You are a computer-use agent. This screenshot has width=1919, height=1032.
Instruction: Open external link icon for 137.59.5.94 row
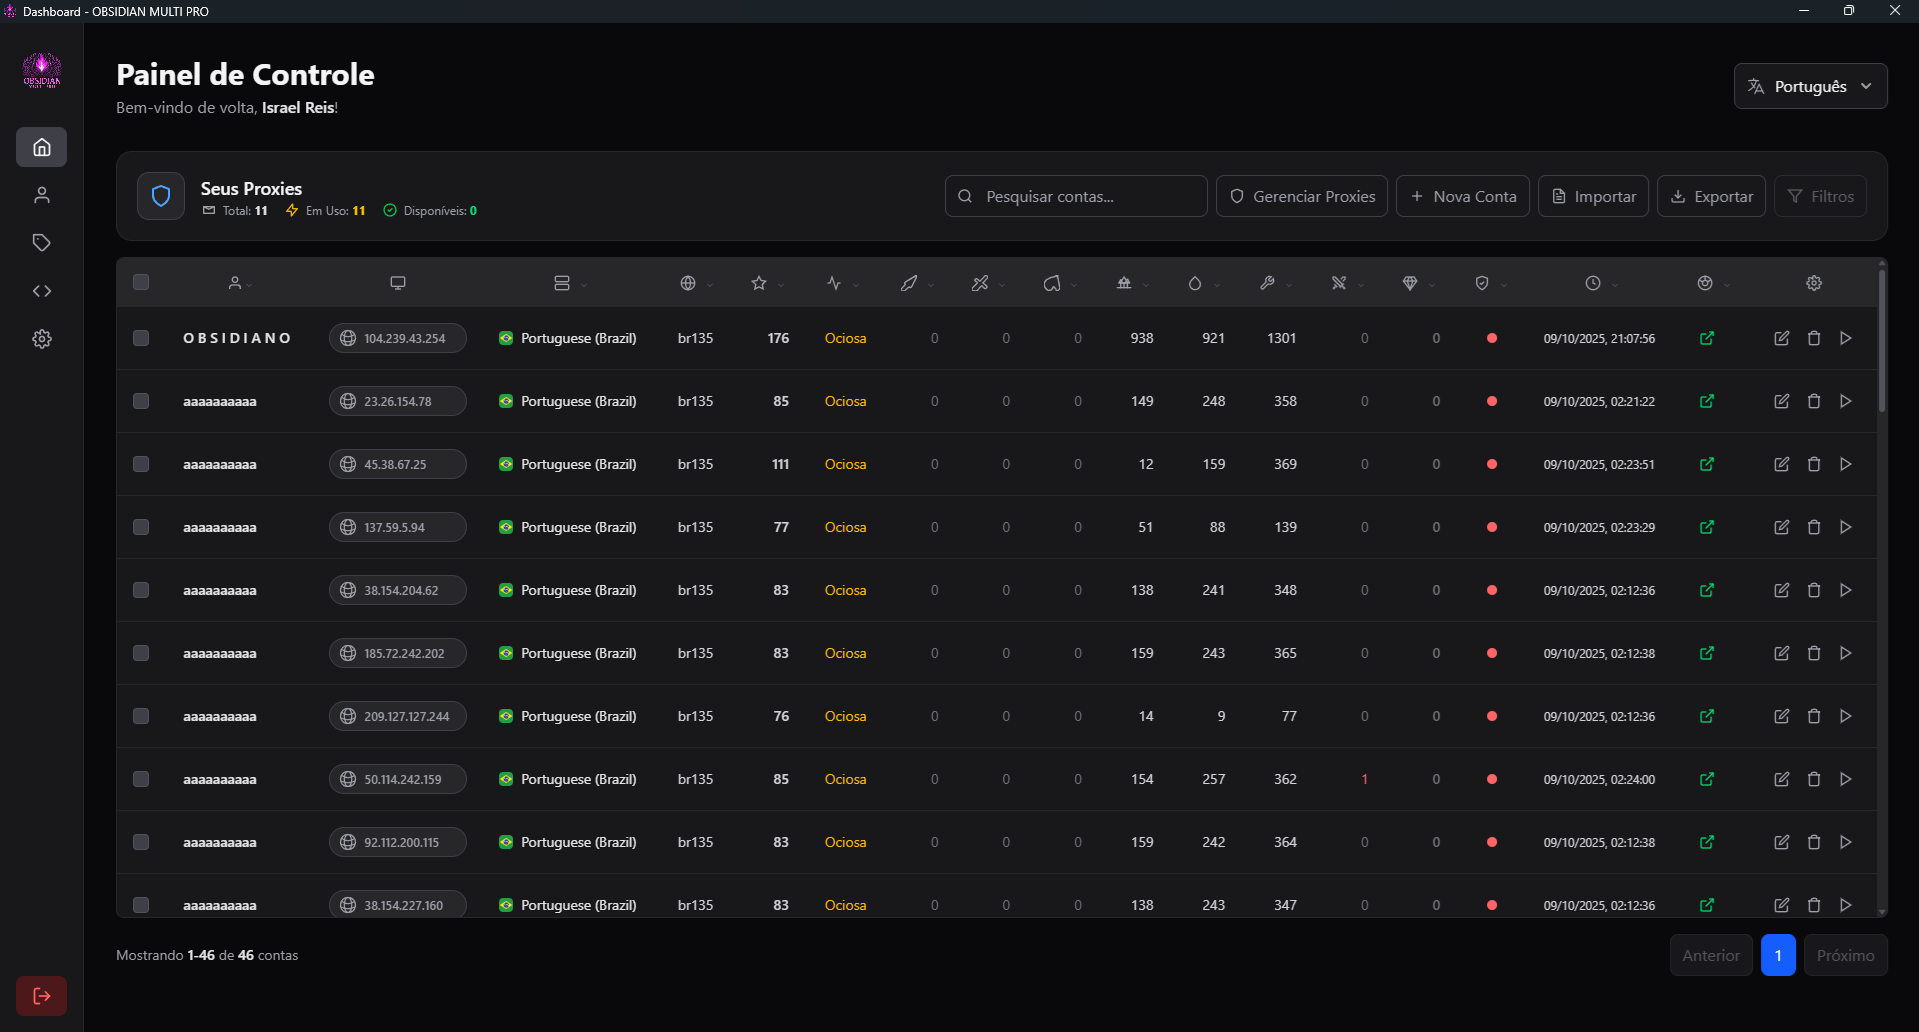(1706, 527)
